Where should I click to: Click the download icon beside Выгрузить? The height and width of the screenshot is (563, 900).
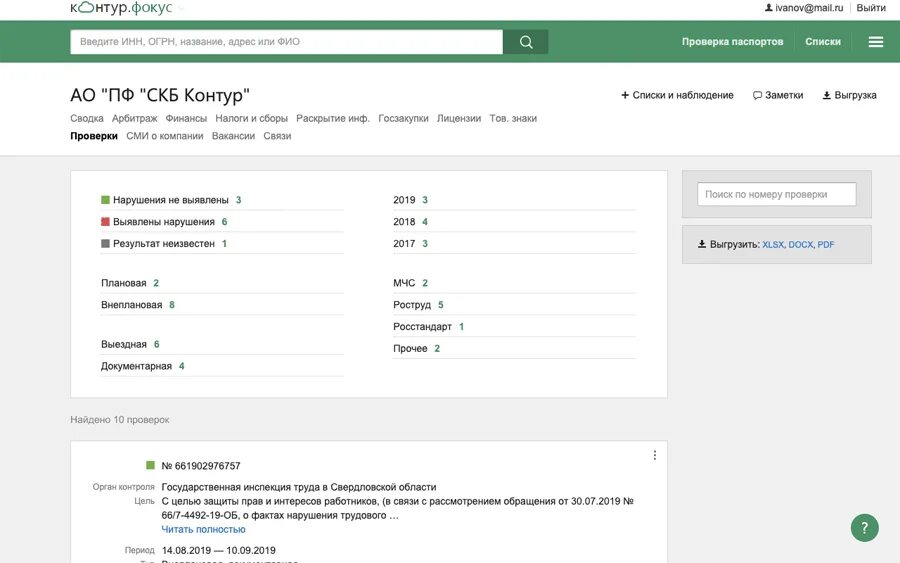(701, 244)
